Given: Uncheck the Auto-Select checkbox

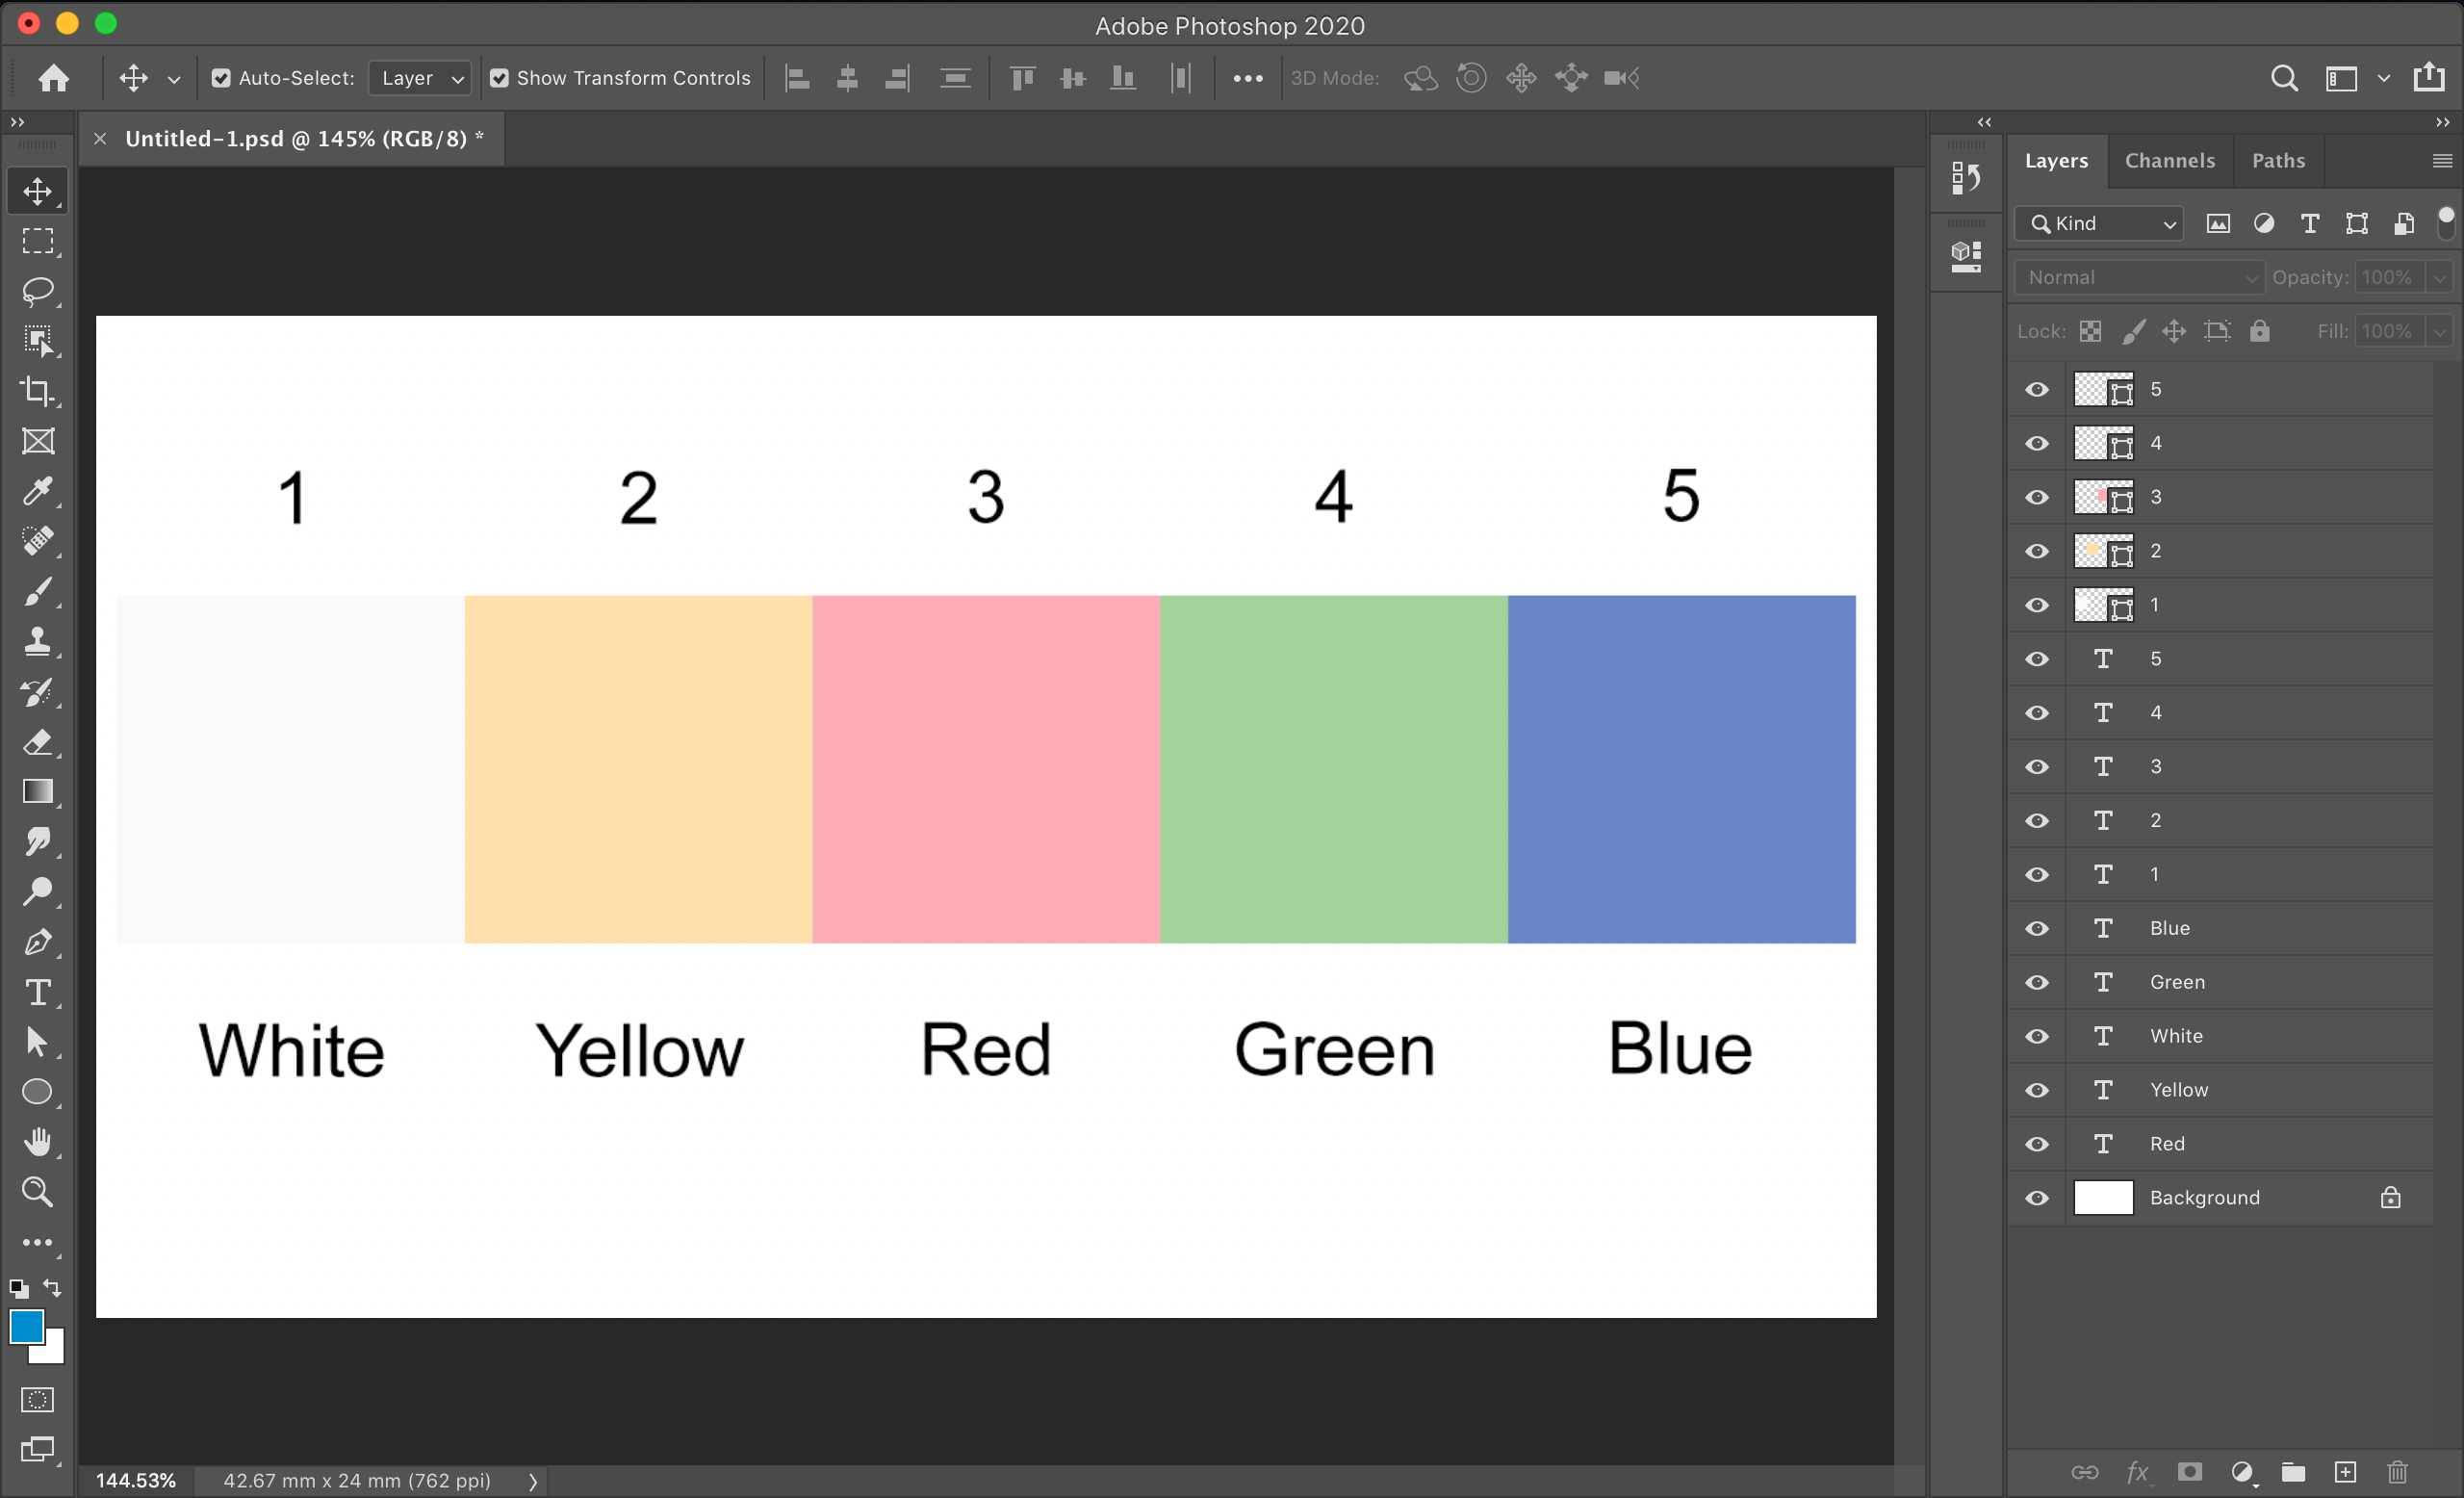Looking at the screenshot, I should [221, 78].
